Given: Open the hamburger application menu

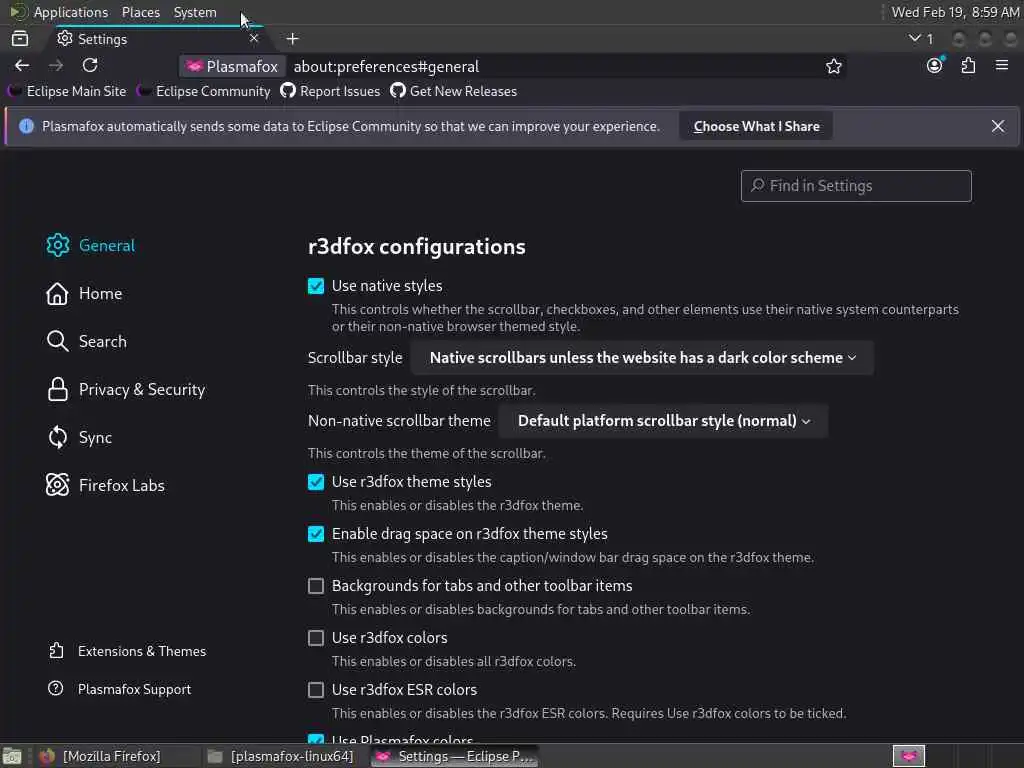Looking at the screenshot, I should 1002,65.
